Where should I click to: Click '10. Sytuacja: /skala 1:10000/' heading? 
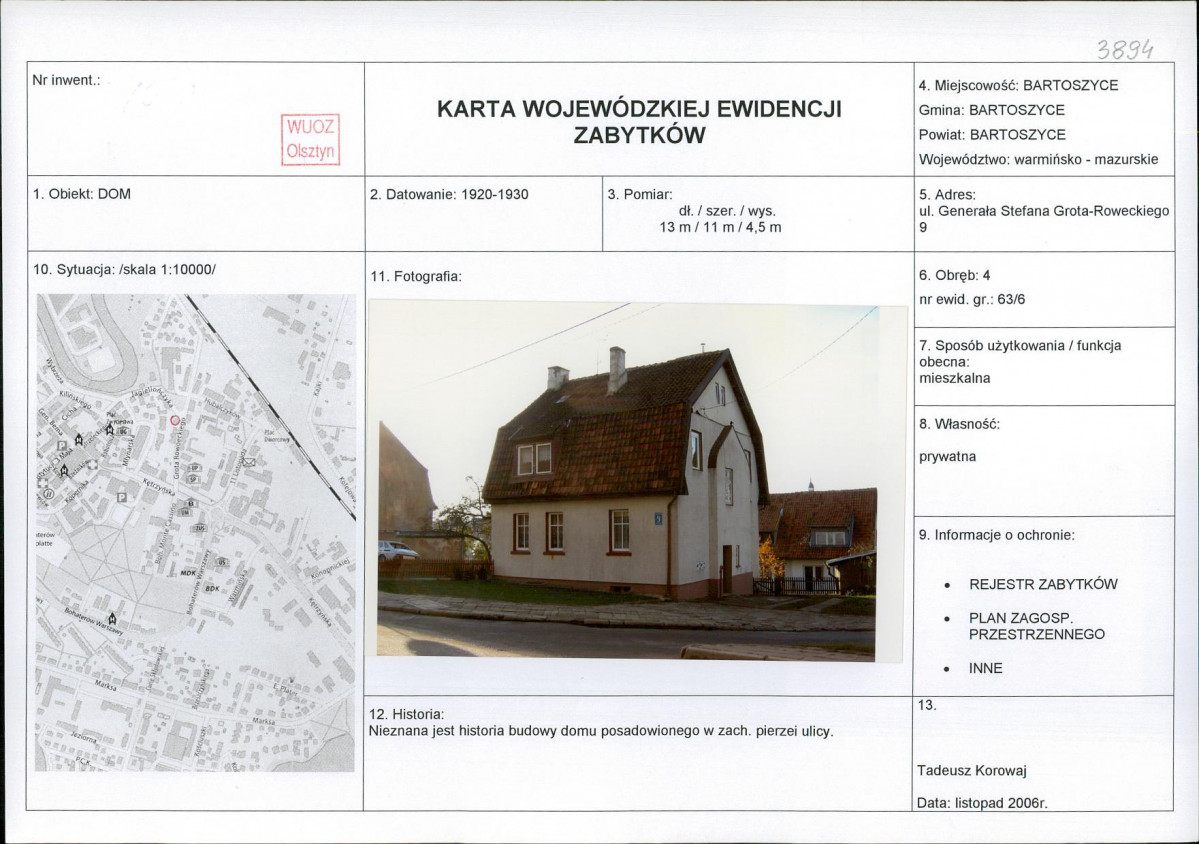(125, 269)
